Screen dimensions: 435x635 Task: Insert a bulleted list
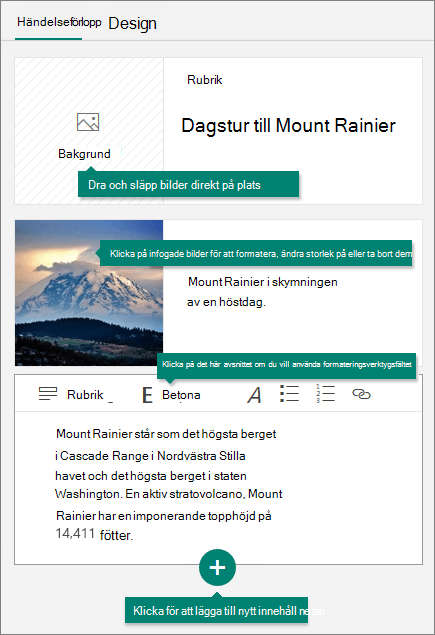289,394
